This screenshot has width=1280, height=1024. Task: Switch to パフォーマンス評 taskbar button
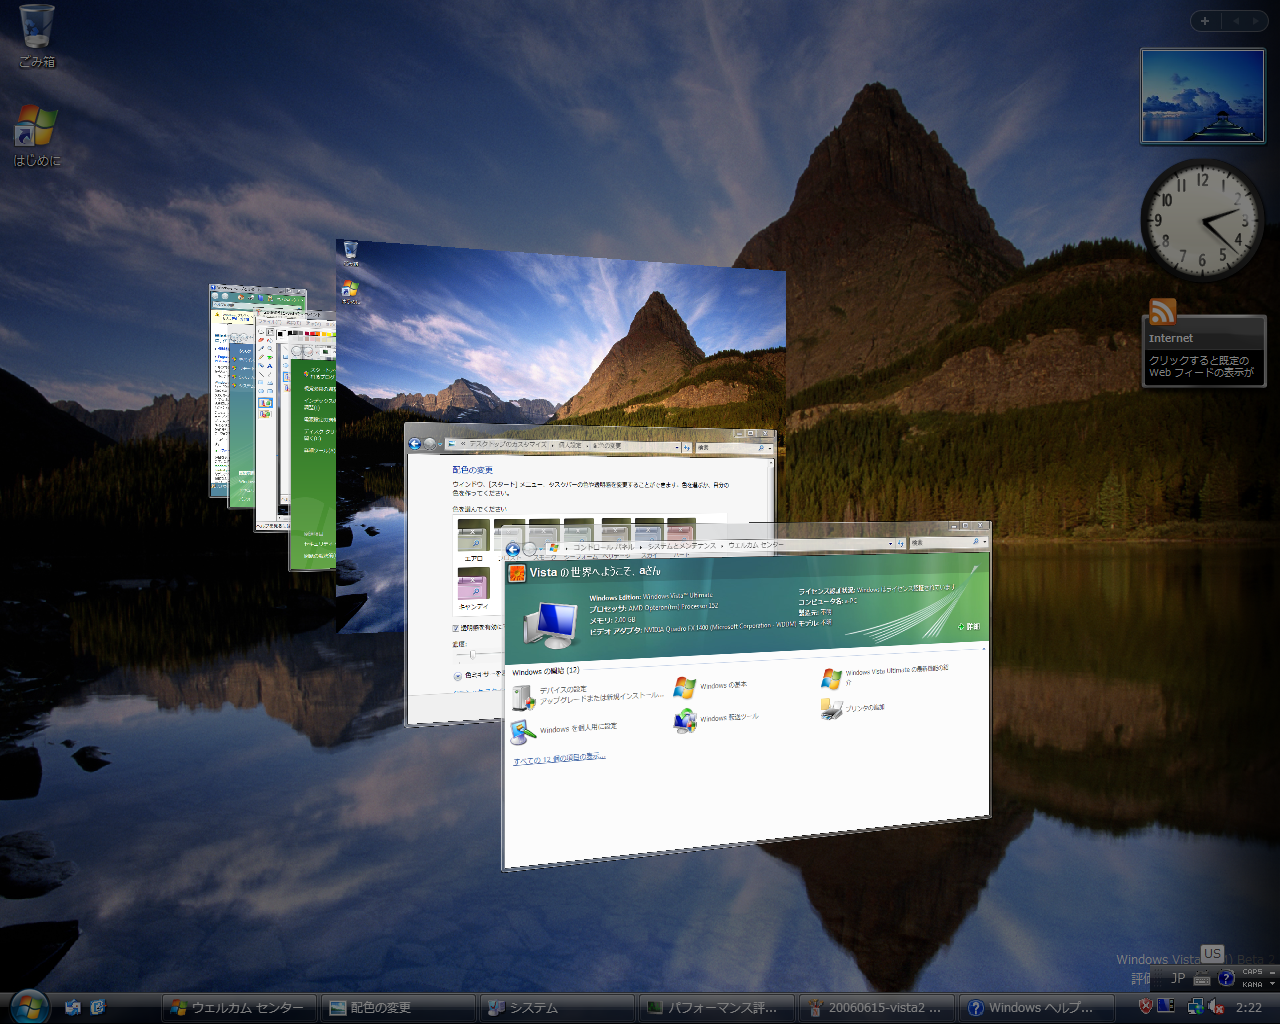[x=717, y=1007]
